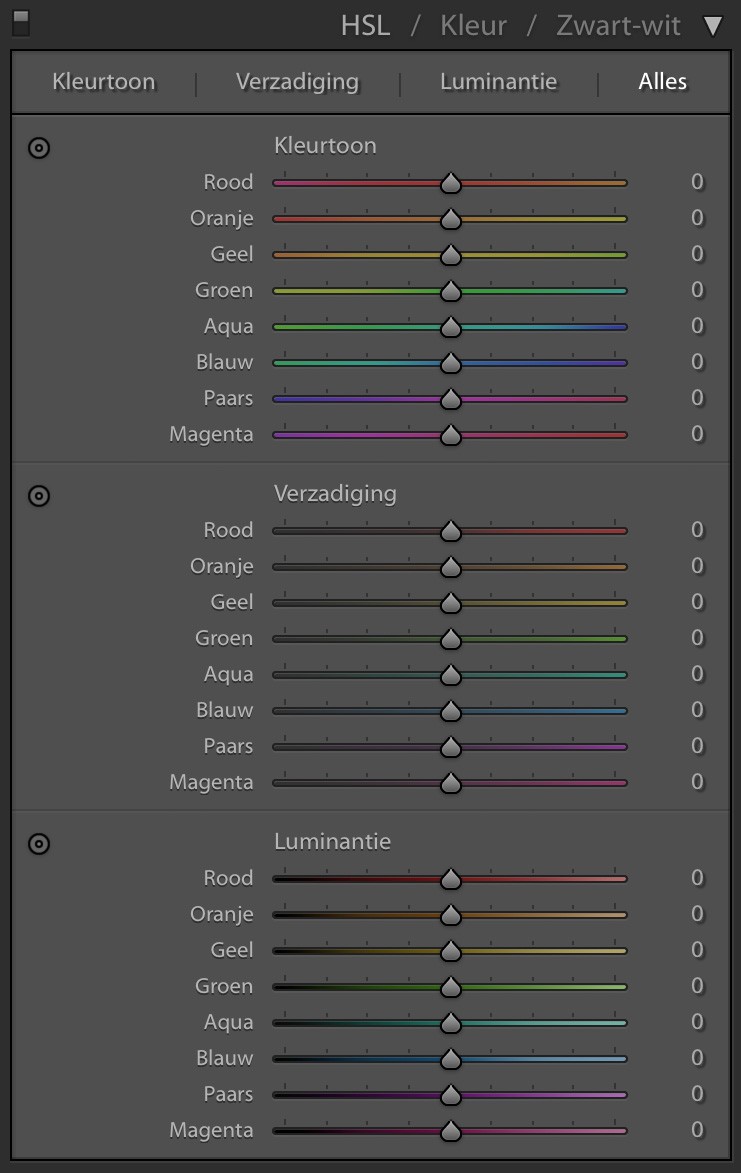This screenshot has height=1173, width=741.
Task: Activate the targeted adjustment tool for Luminantie
Action: (38, 843)
